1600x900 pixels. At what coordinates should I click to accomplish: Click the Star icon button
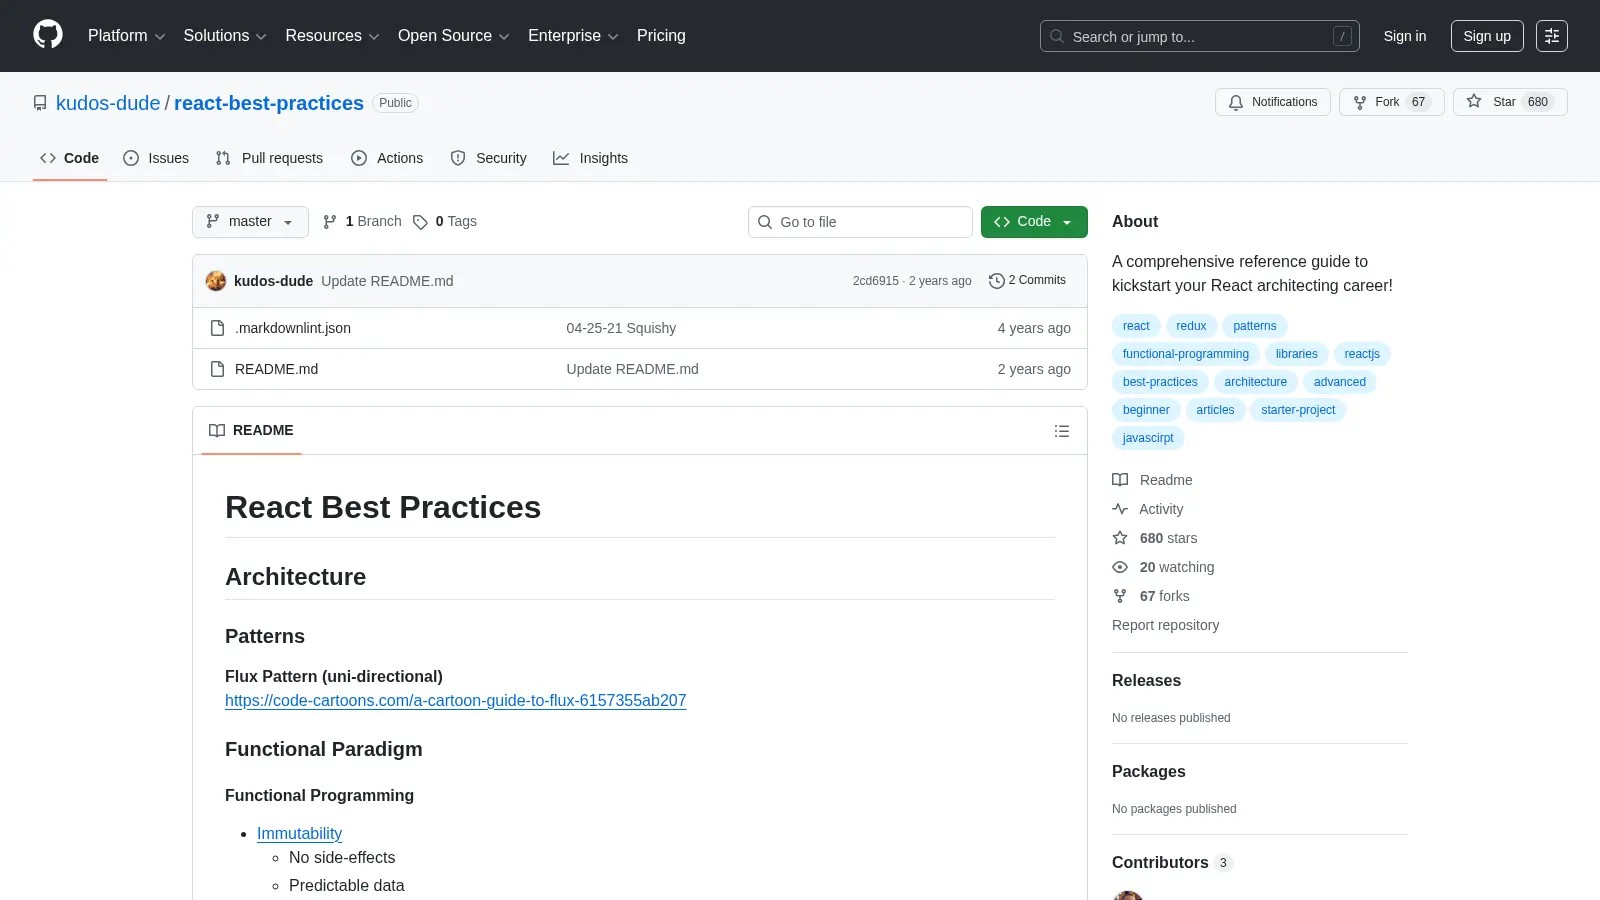[1474, 101]
